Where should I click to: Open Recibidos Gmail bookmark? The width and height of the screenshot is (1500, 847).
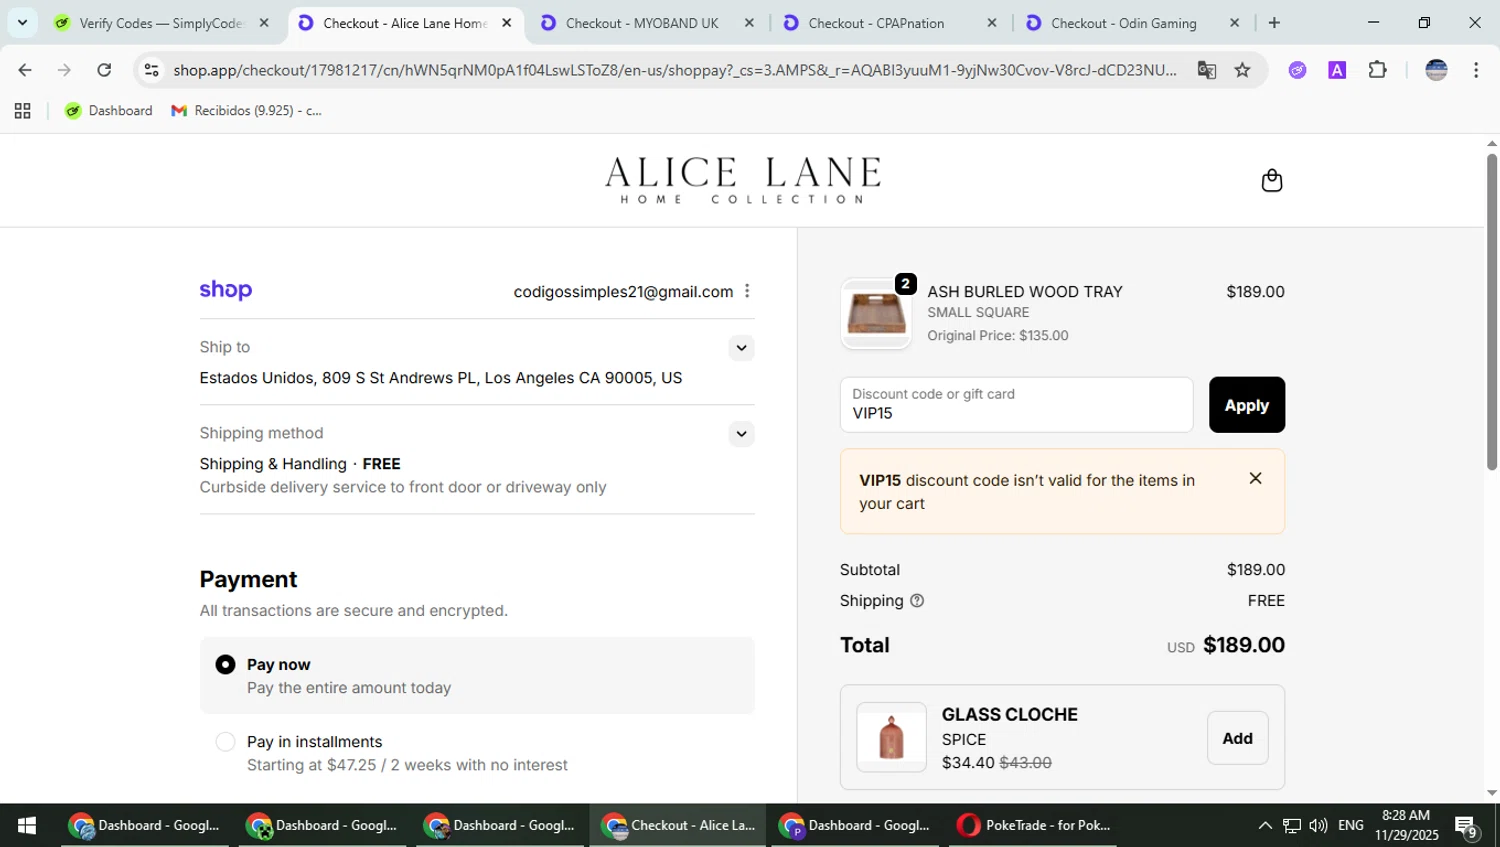(247, 111)
